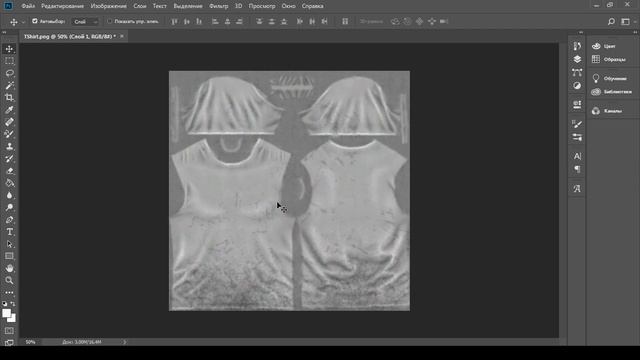The image size is (640, 360).
Task: Toggle Показать упр. элем. checkbox
Action: point(109,21)
